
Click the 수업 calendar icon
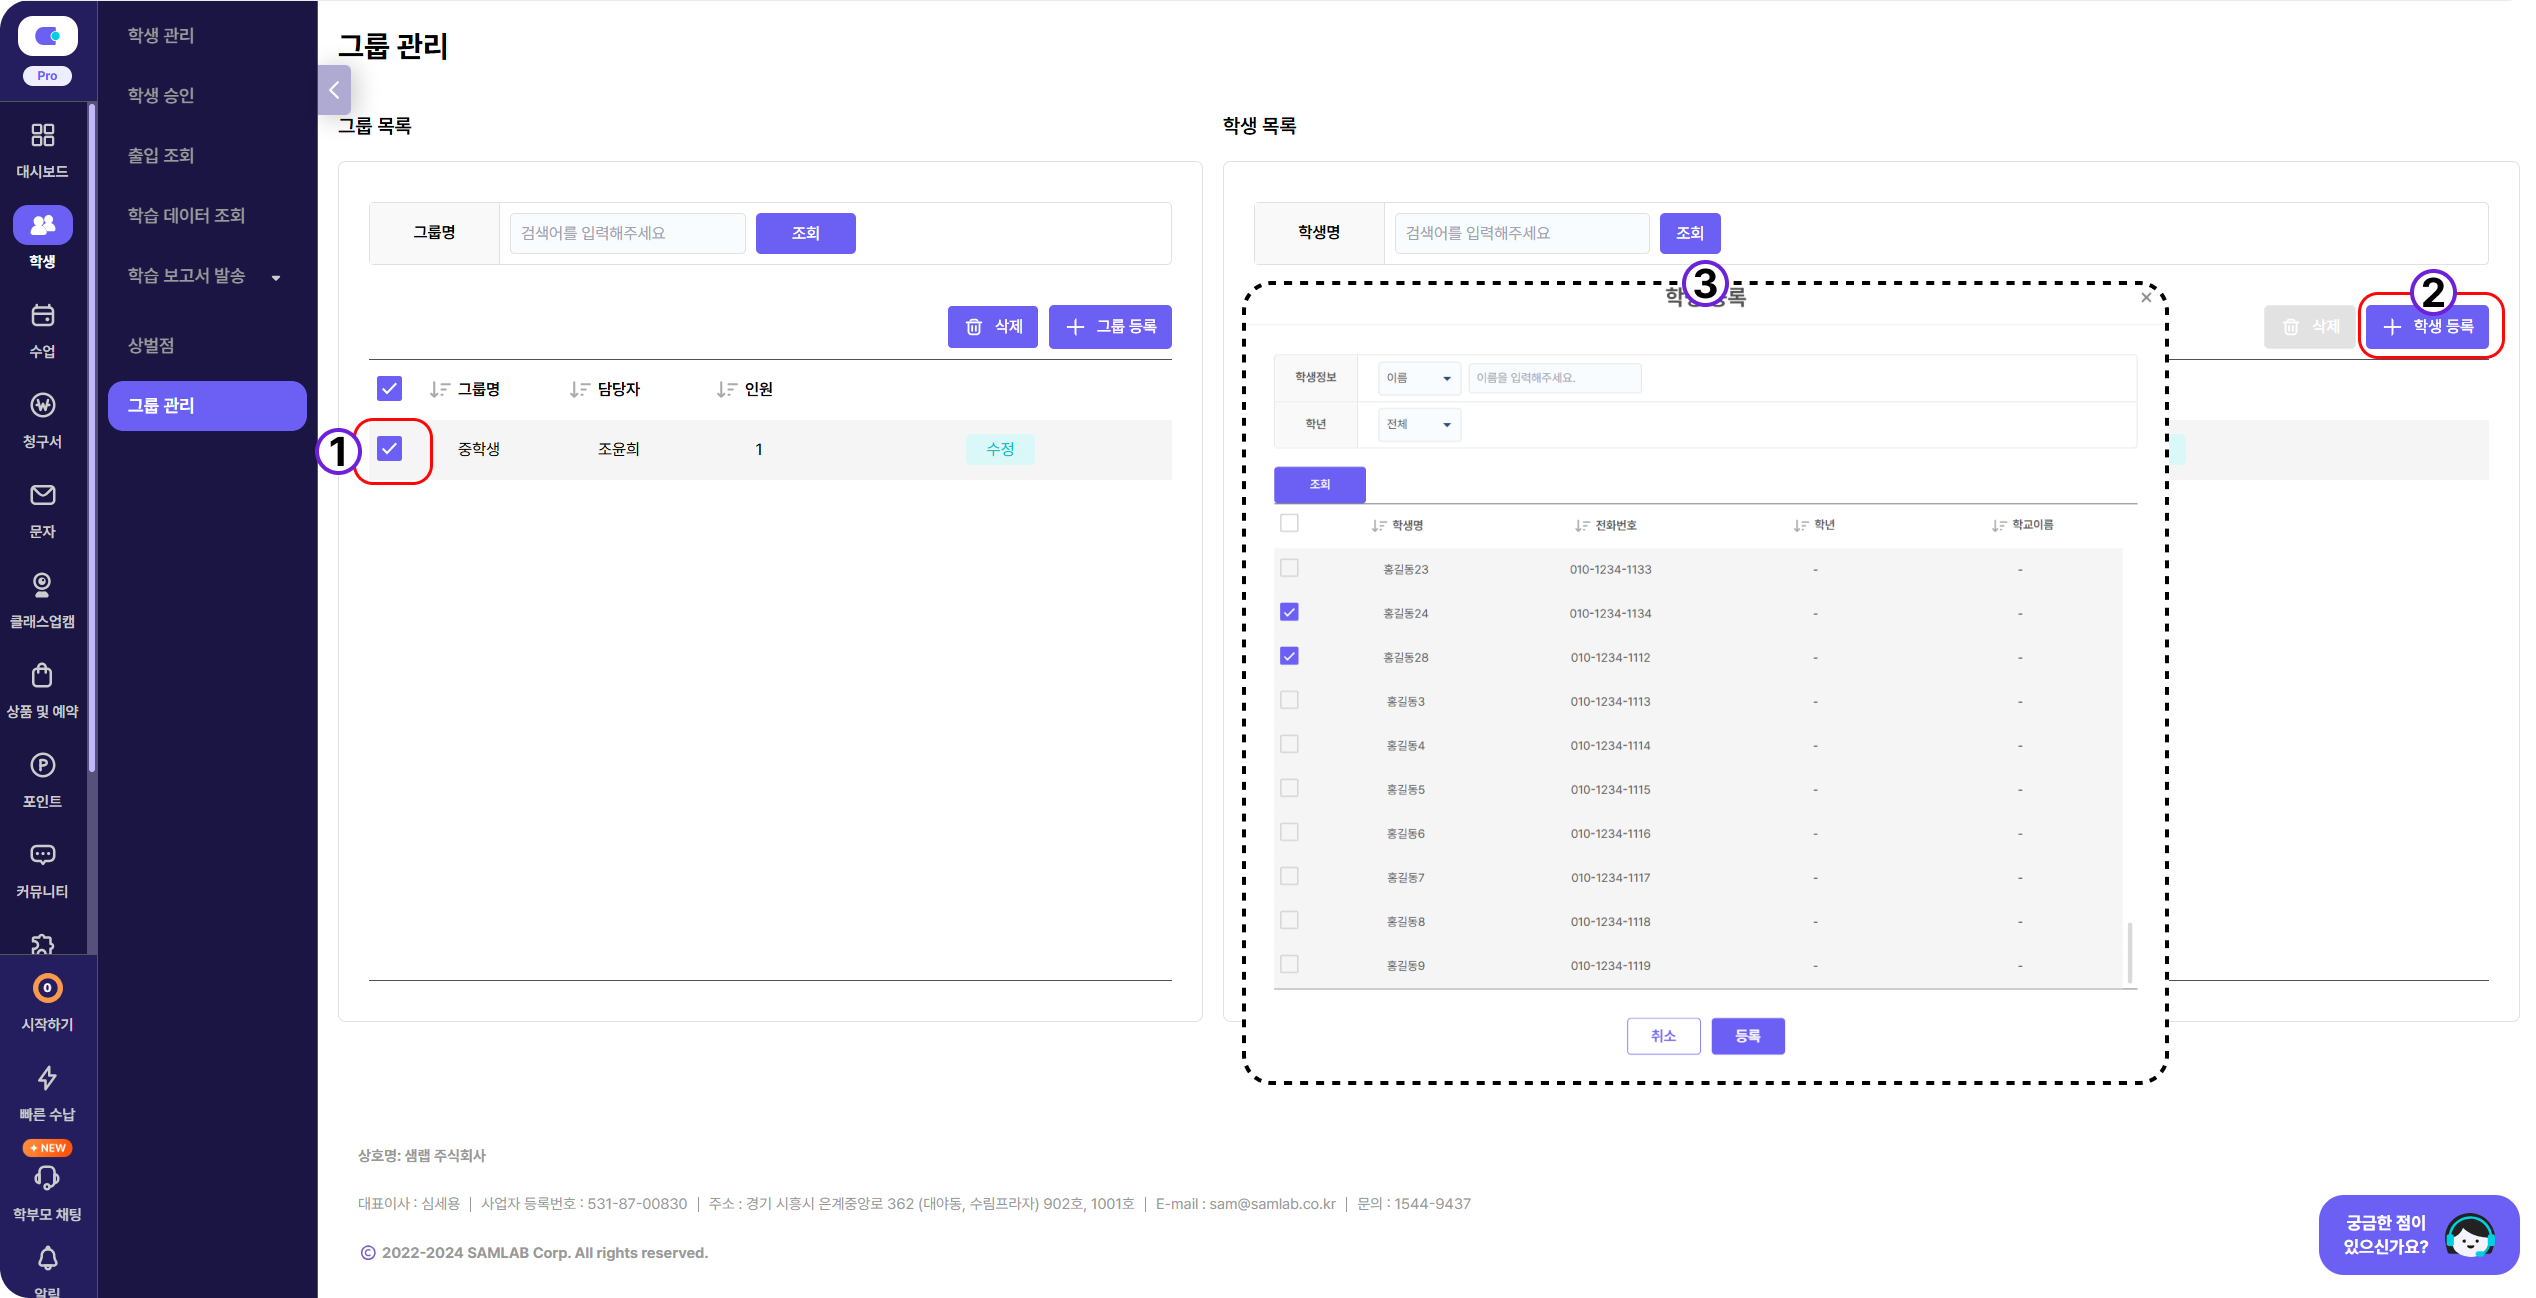pos(42,316)
